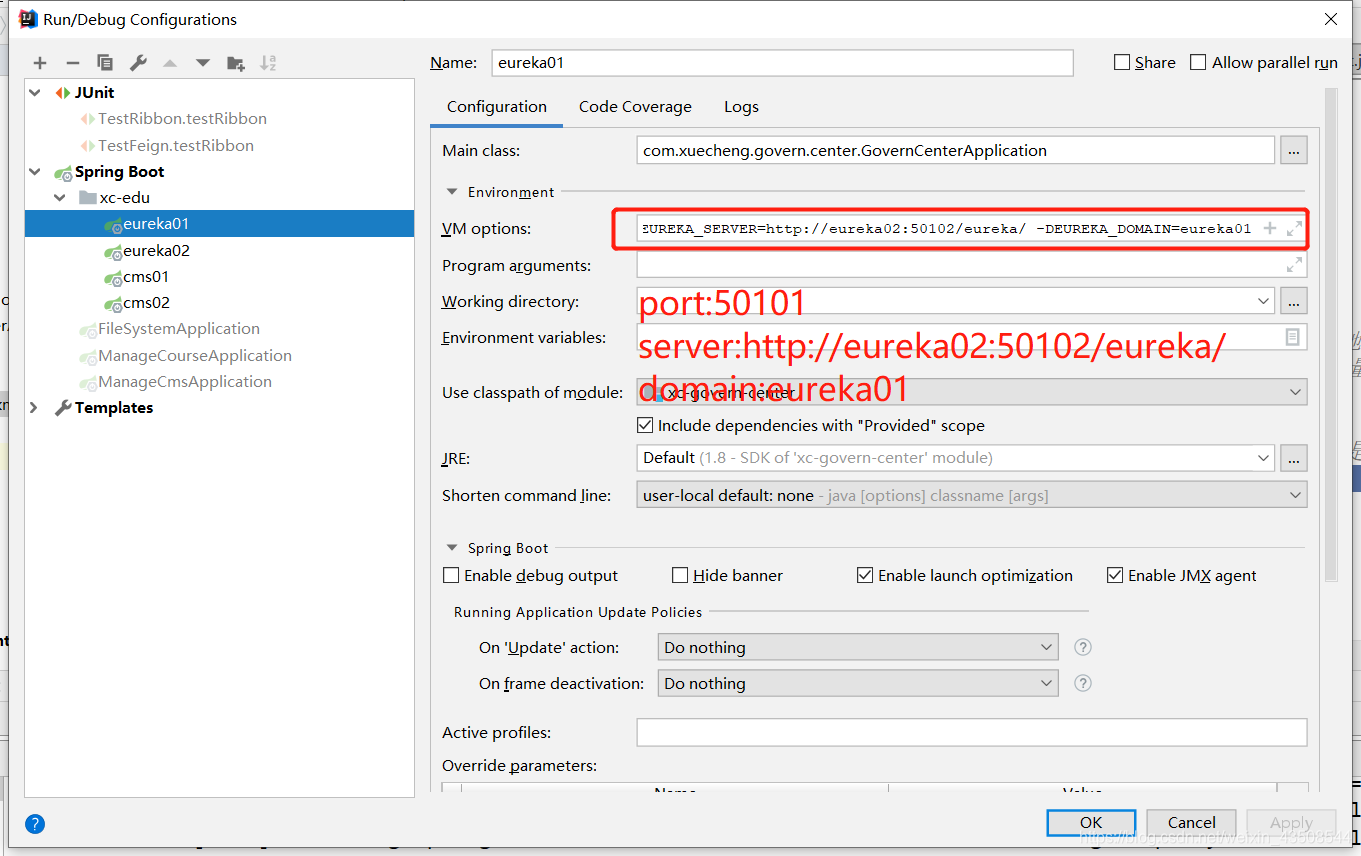1361x856 pixels.
Task: Edit Environment variables list icon
Action: 1292,337
